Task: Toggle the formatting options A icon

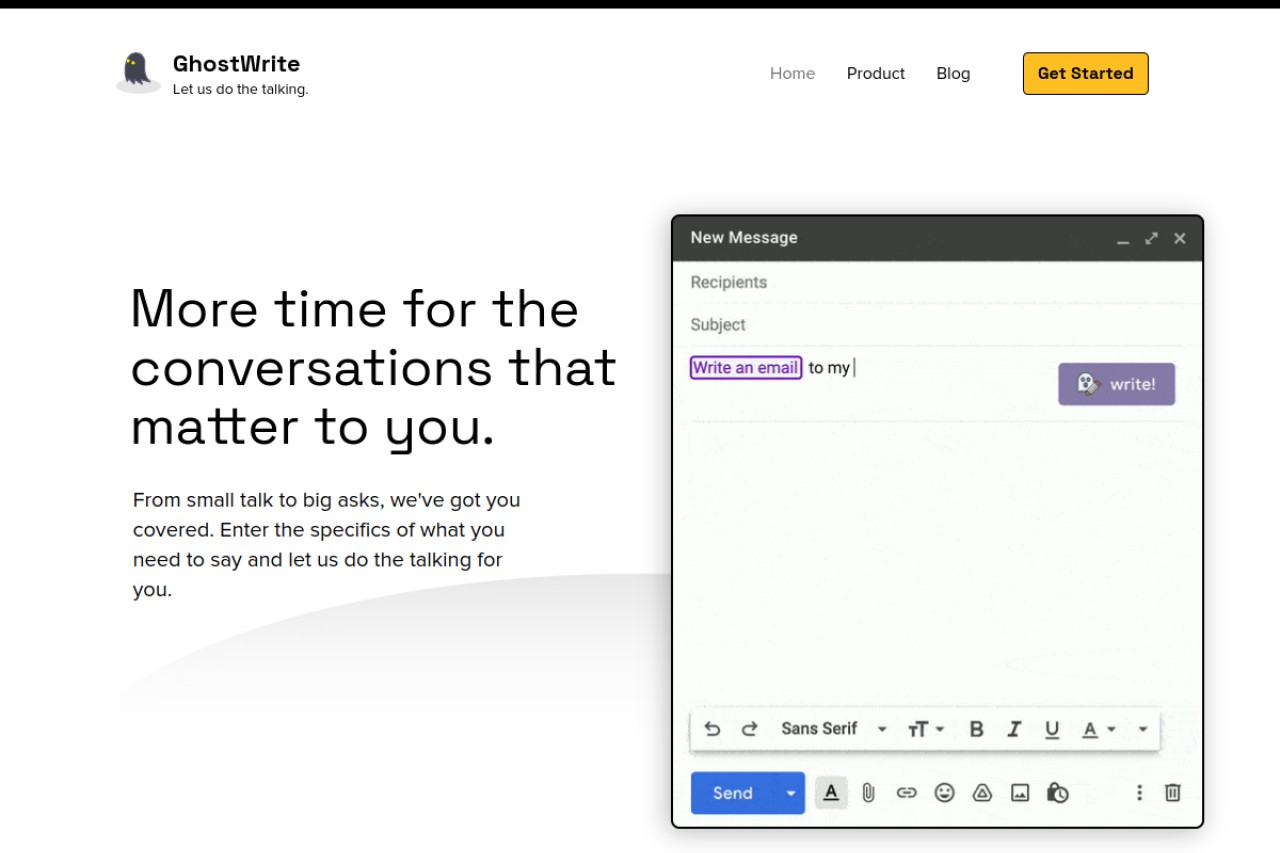Action: click(831, 793)
